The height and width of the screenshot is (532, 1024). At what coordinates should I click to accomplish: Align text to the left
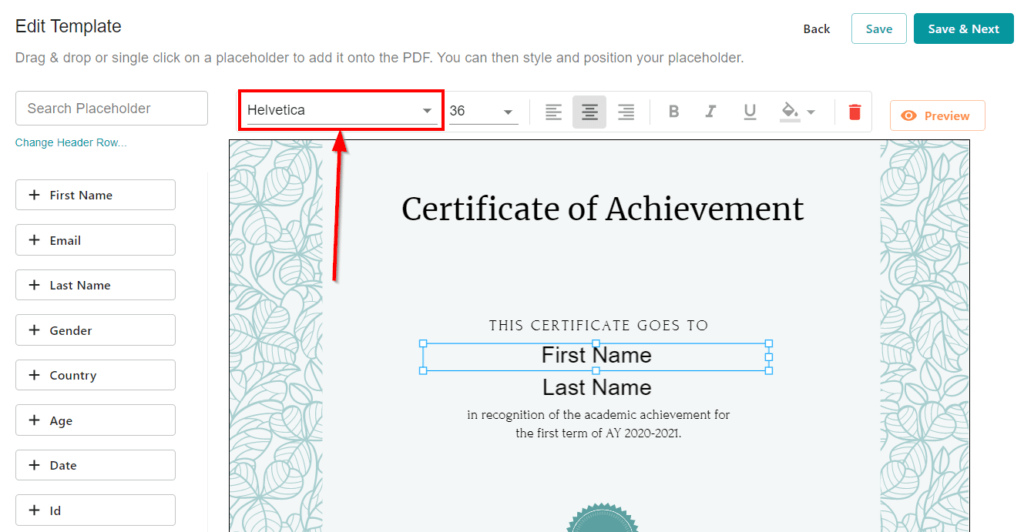[553, 112]
